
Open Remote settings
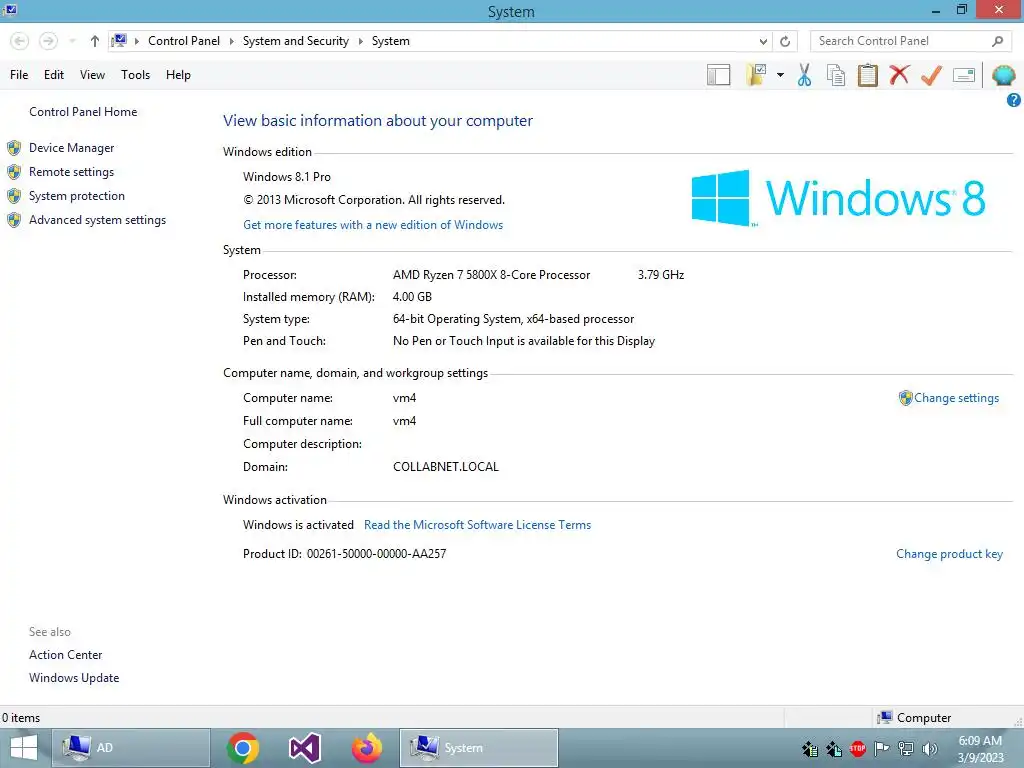[71, 172]
